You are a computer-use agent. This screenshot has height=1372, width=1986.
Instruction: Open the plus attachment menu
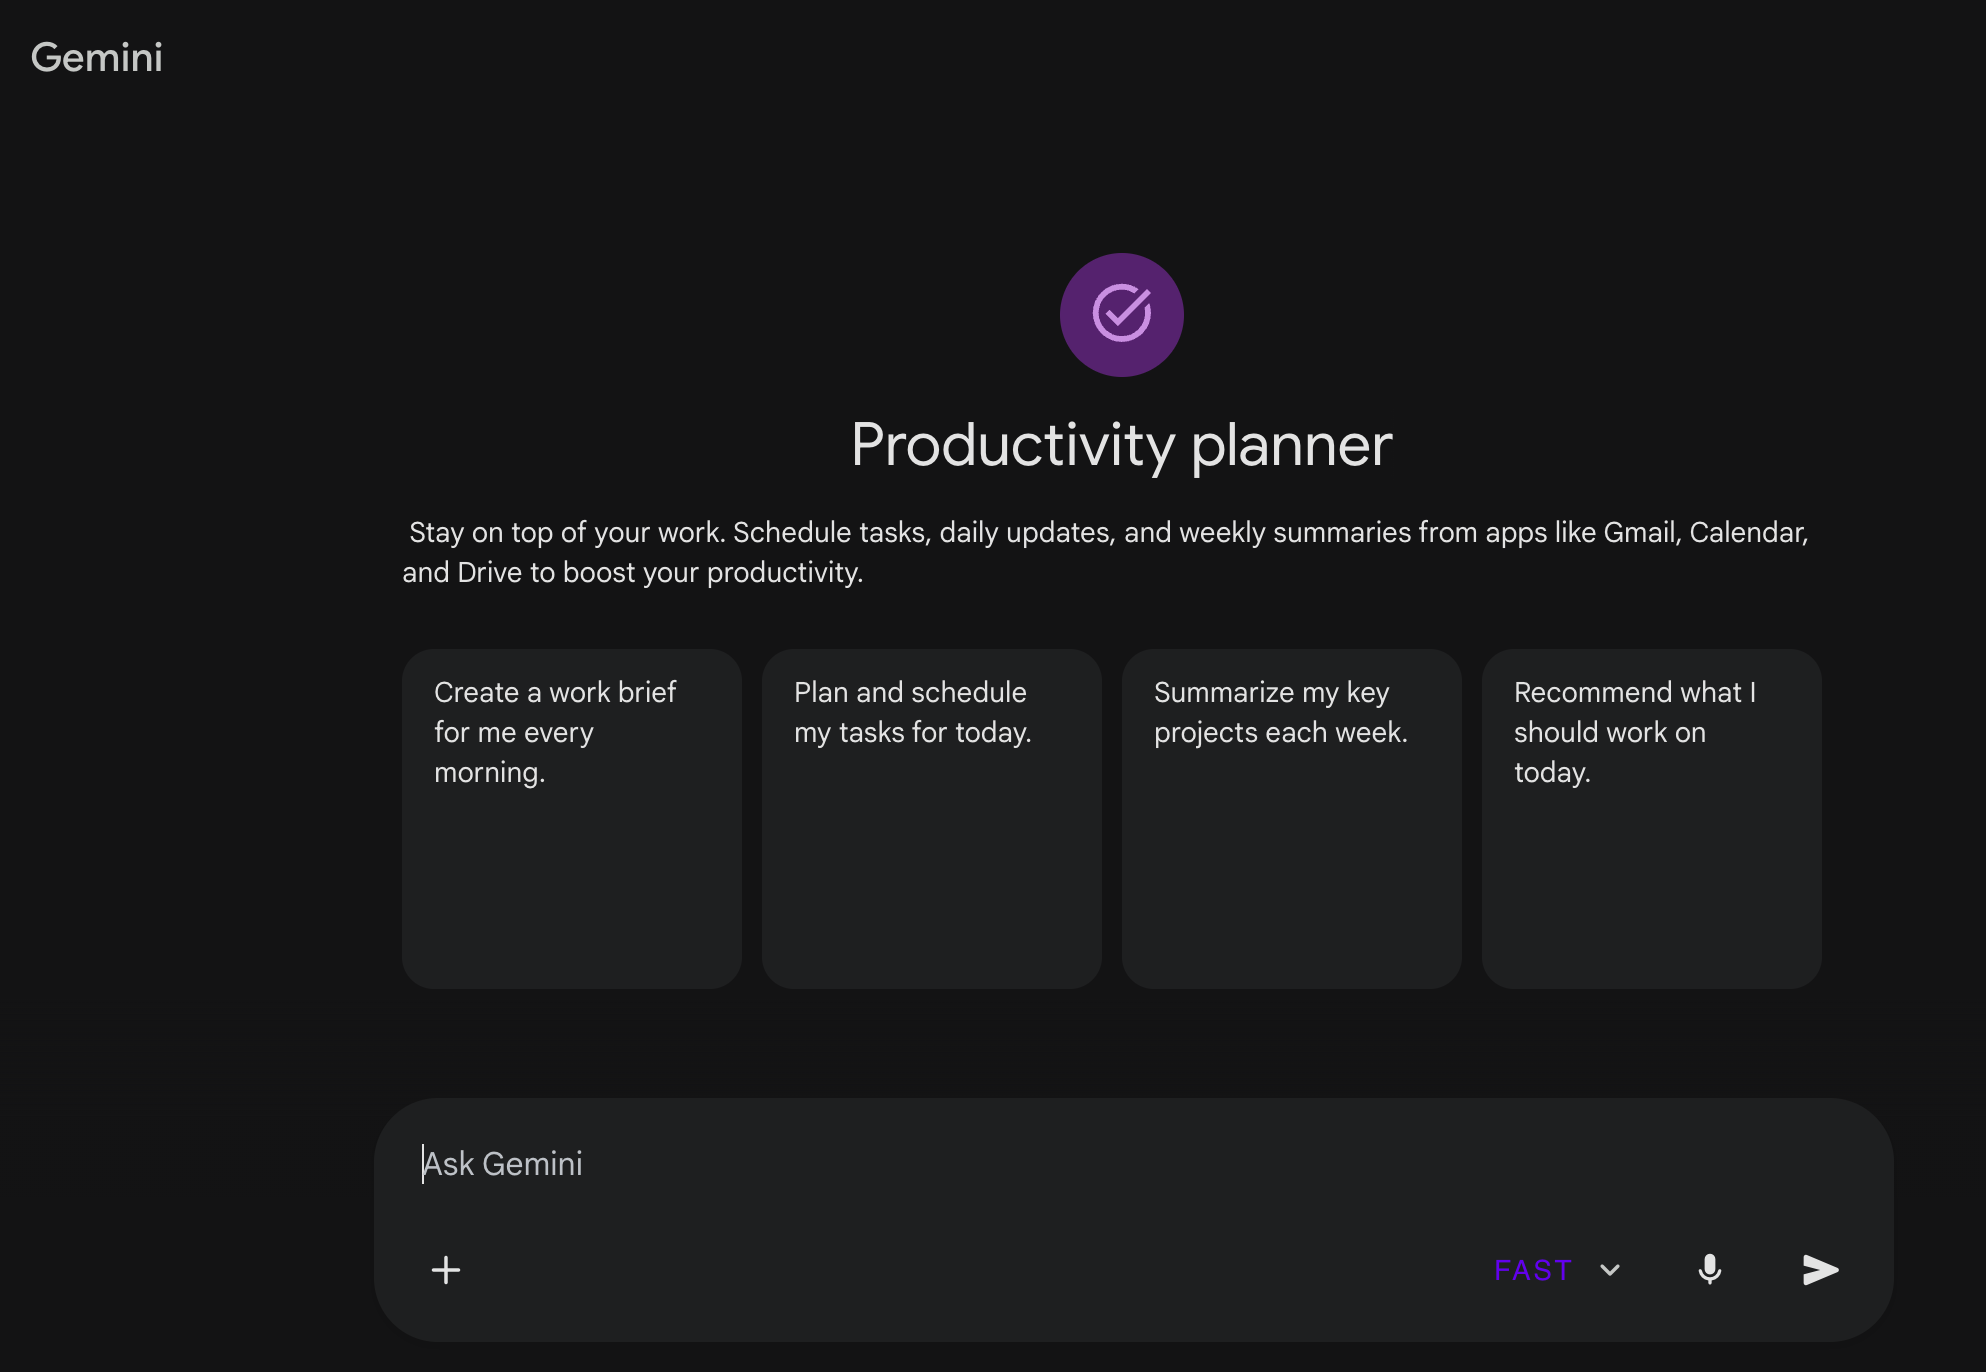point(446,1270)
